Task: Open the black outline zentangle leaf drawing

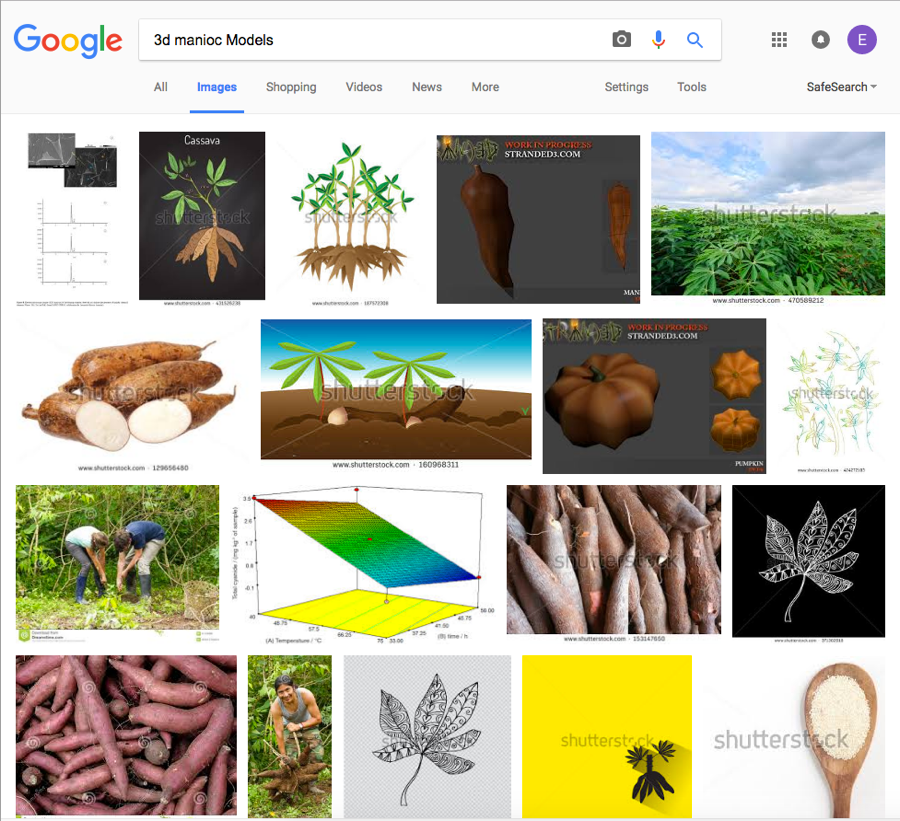Action: (x=427, y=737)
